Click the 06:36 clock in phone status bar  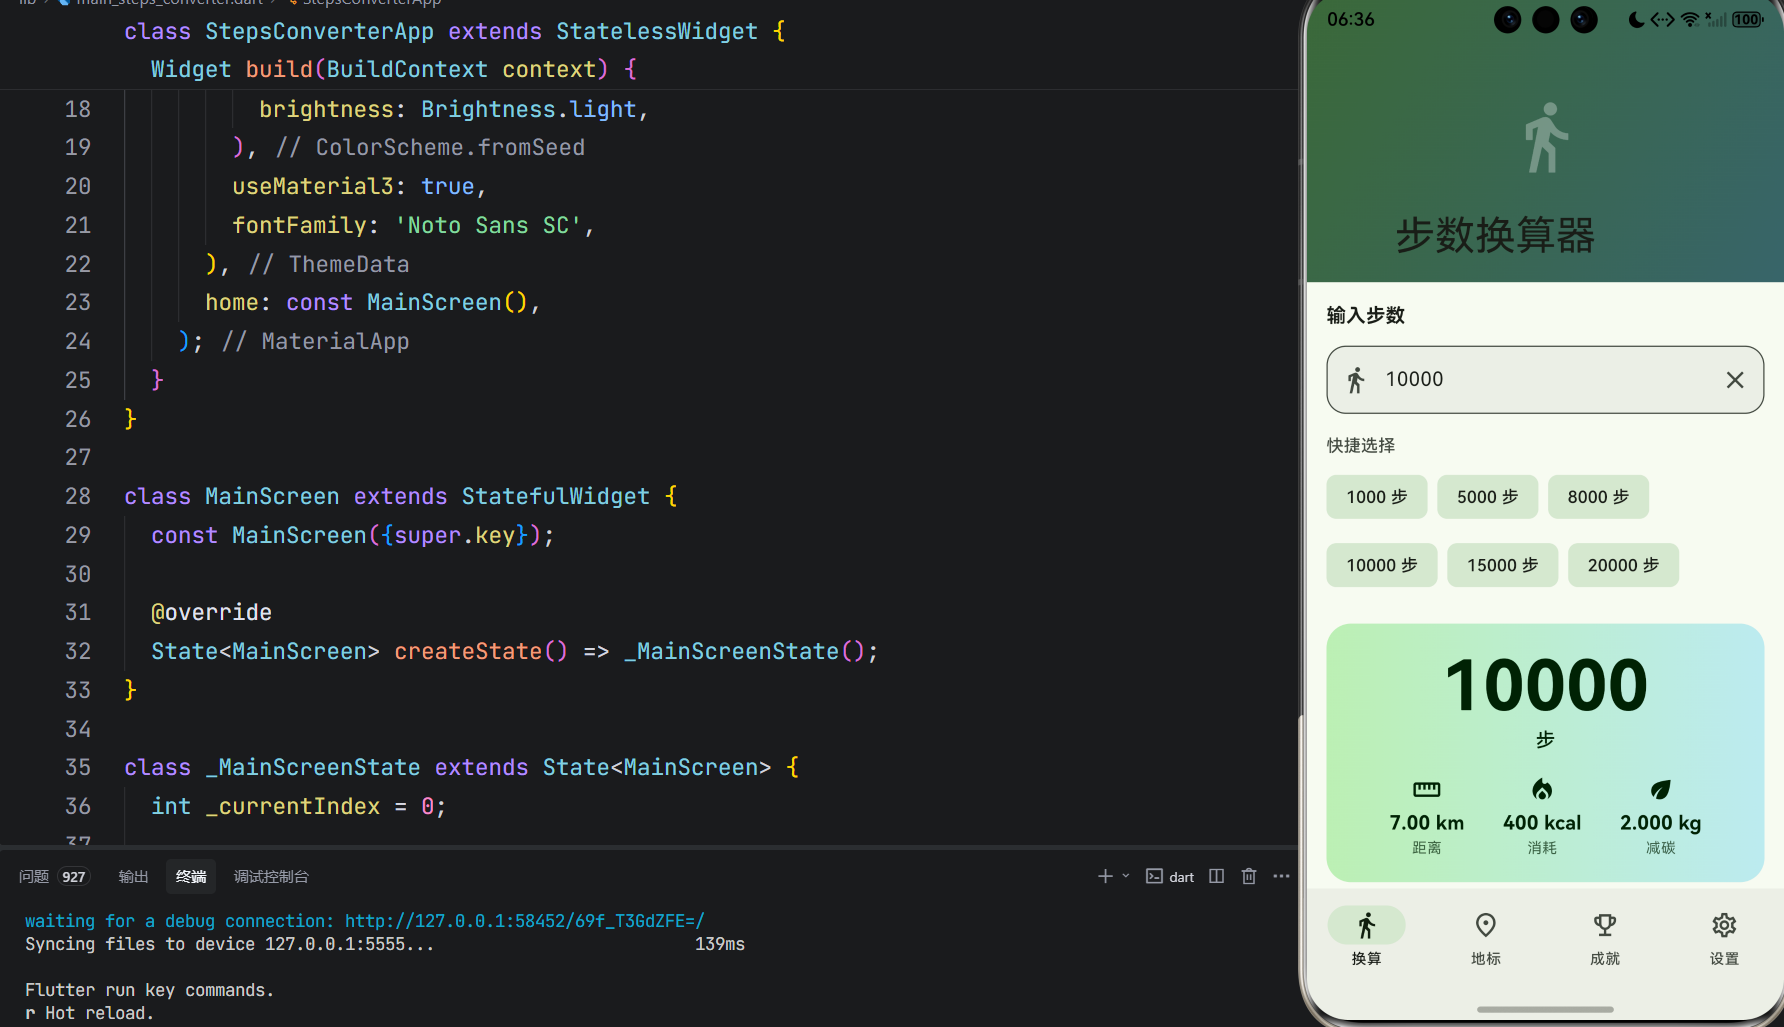[1350, 19]
